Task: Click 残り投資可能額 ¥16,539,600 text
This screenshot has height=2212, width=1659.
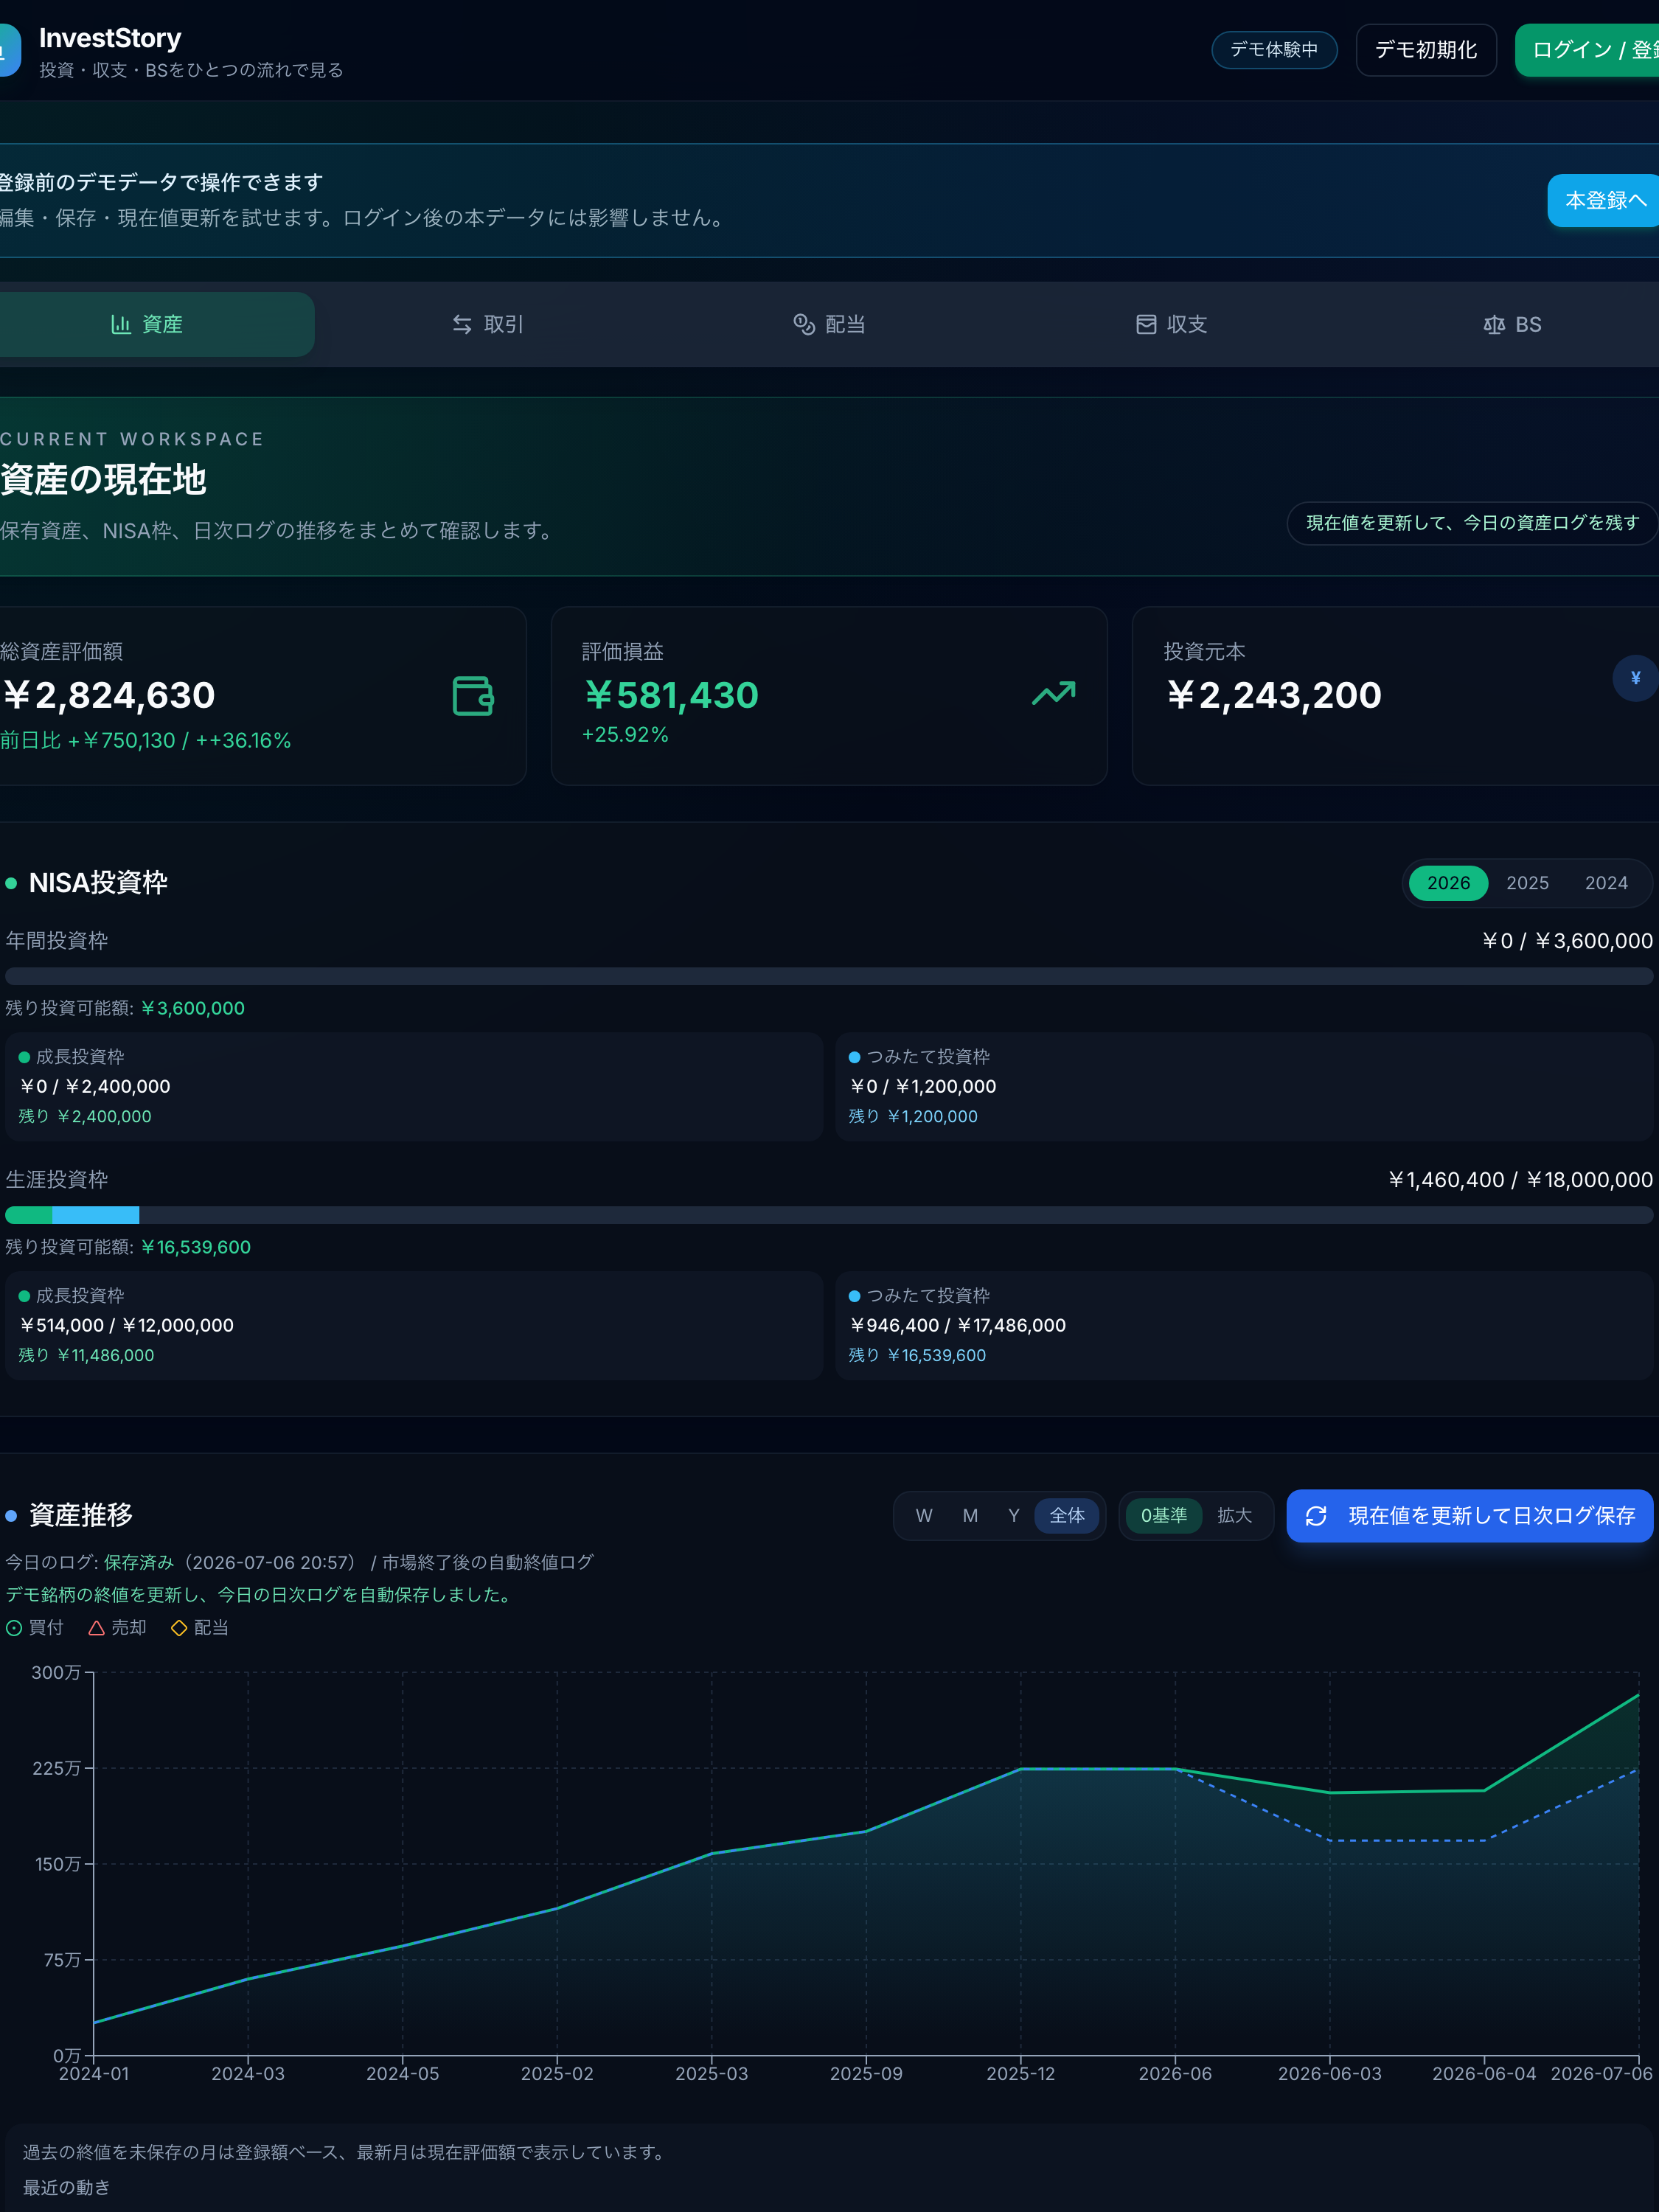Action: tap(128, 1248)
